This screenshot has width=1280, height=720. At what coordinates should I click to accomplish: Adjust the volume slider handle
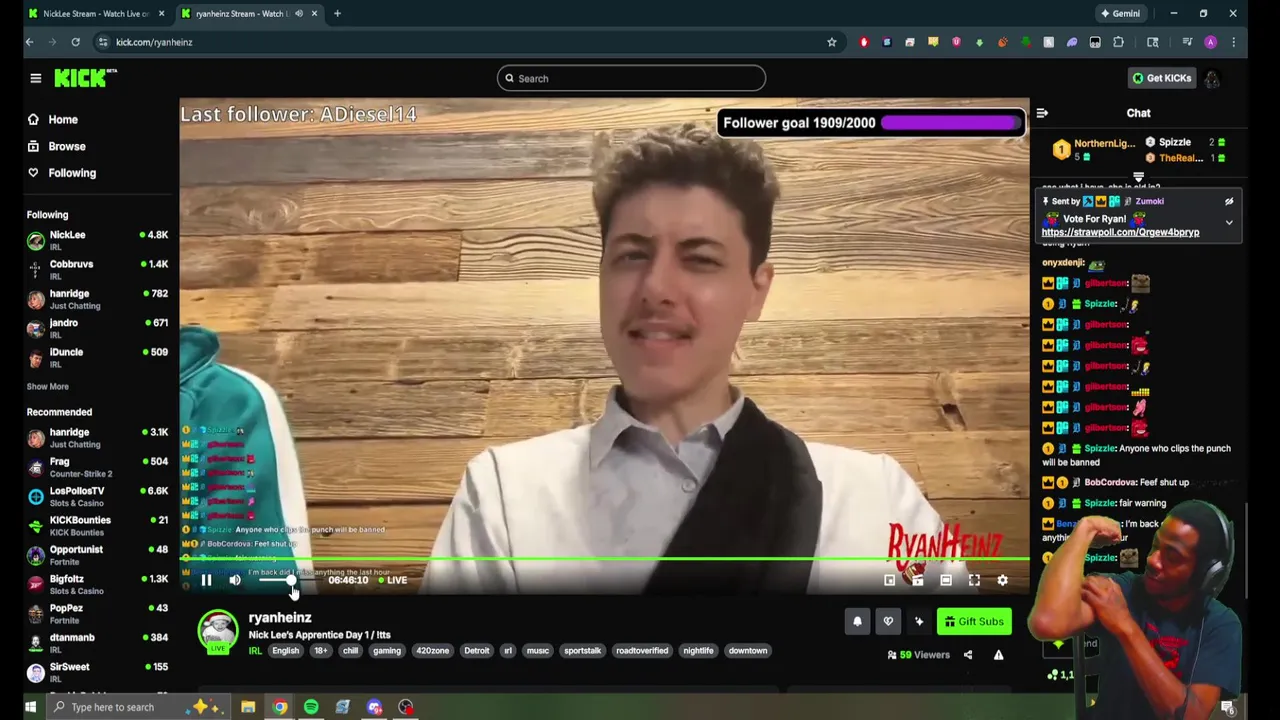coord(291,580)
